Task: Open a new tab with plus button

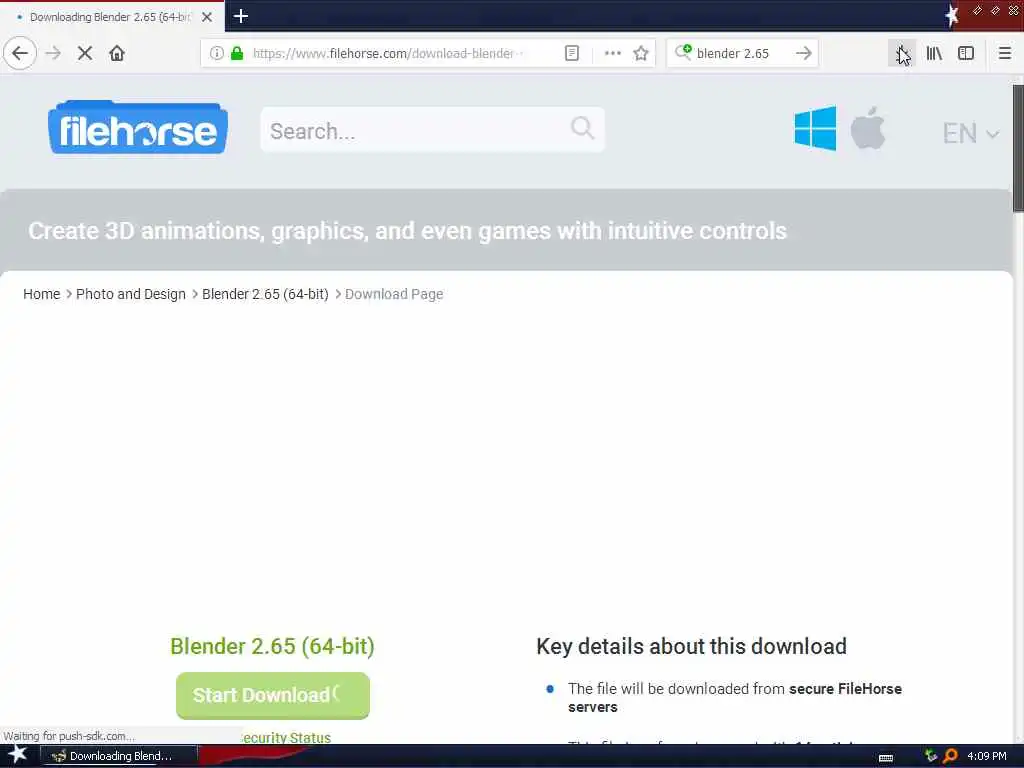Action: coord(241,16)
